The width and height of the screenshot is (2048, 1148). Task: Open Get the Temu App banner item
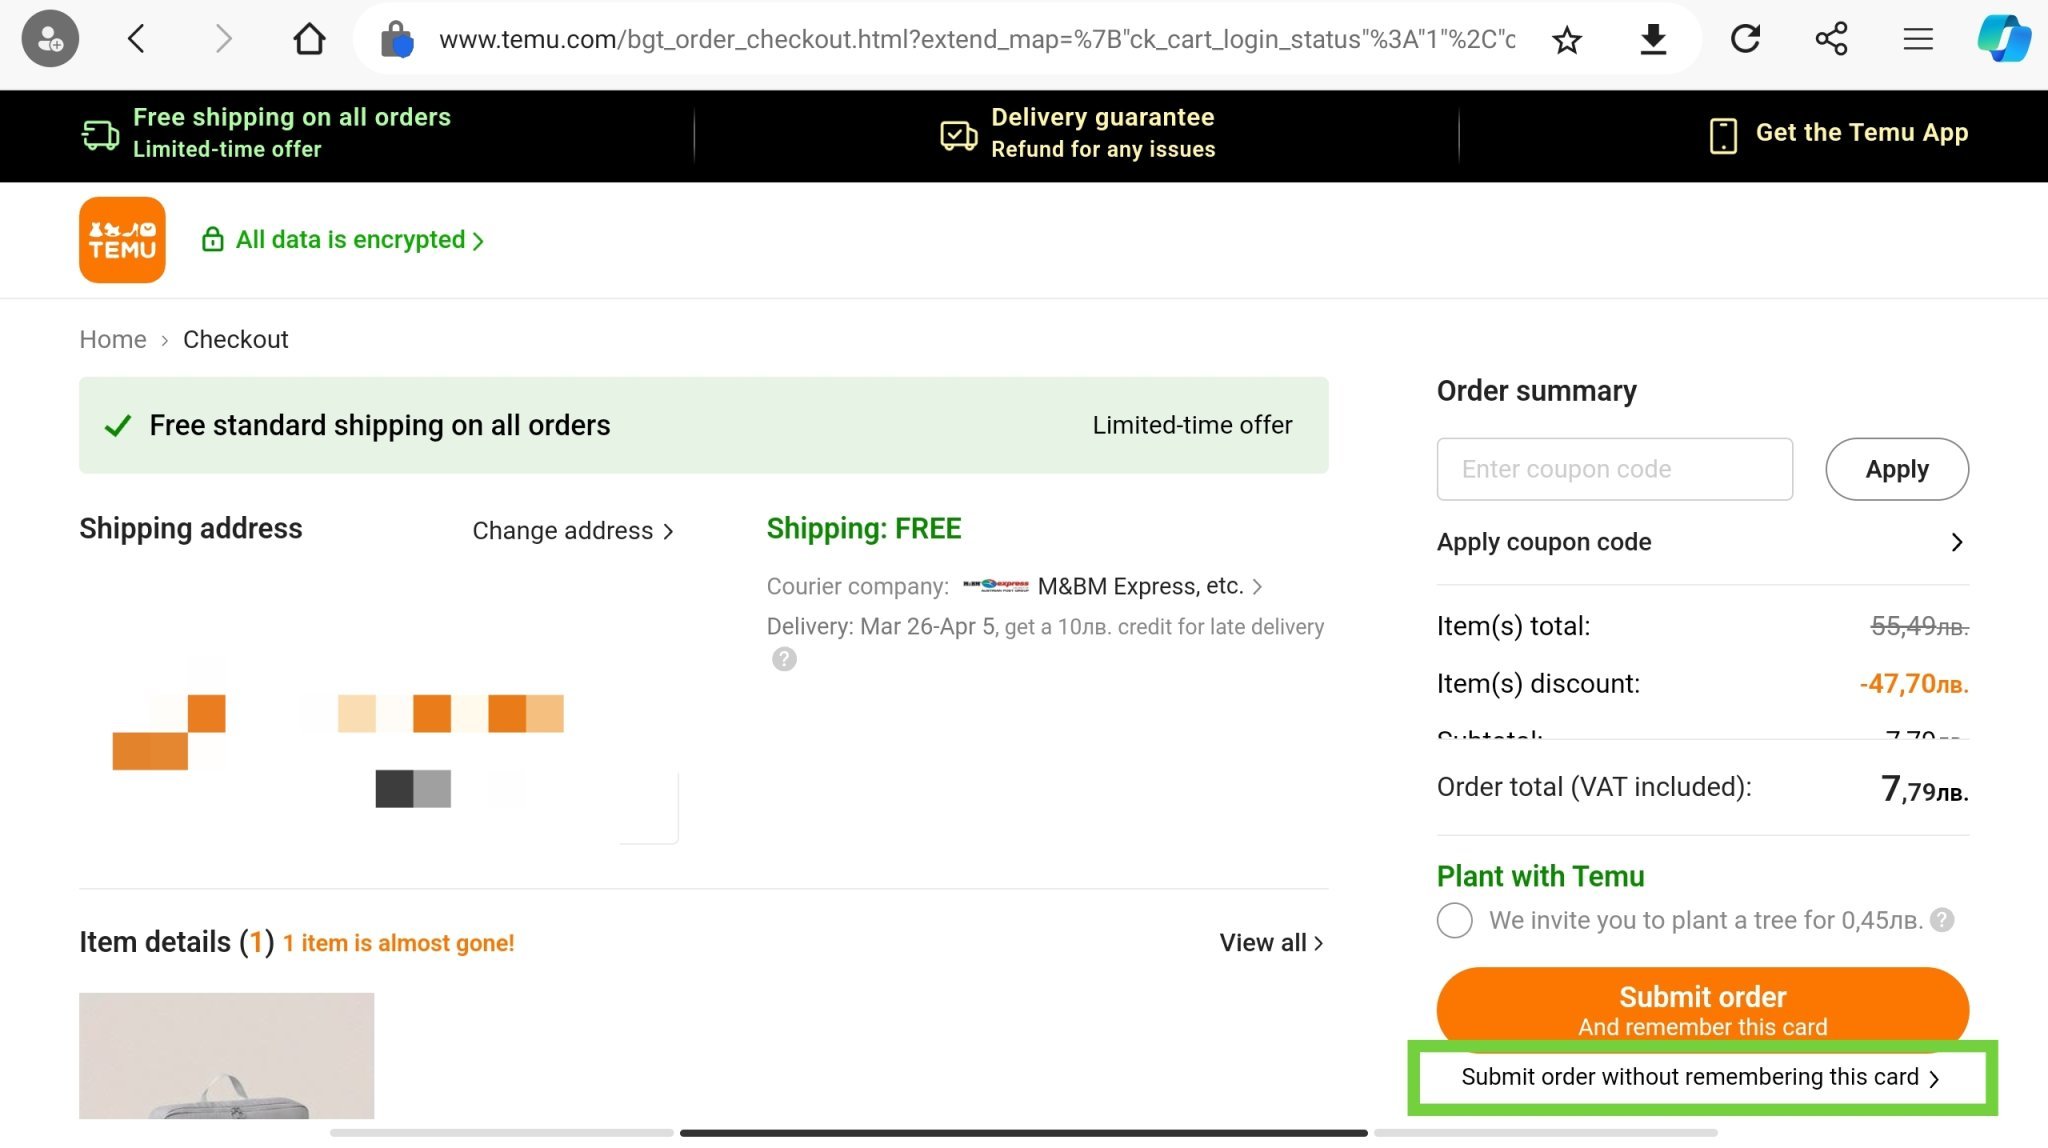click(x=1838, y=134)
